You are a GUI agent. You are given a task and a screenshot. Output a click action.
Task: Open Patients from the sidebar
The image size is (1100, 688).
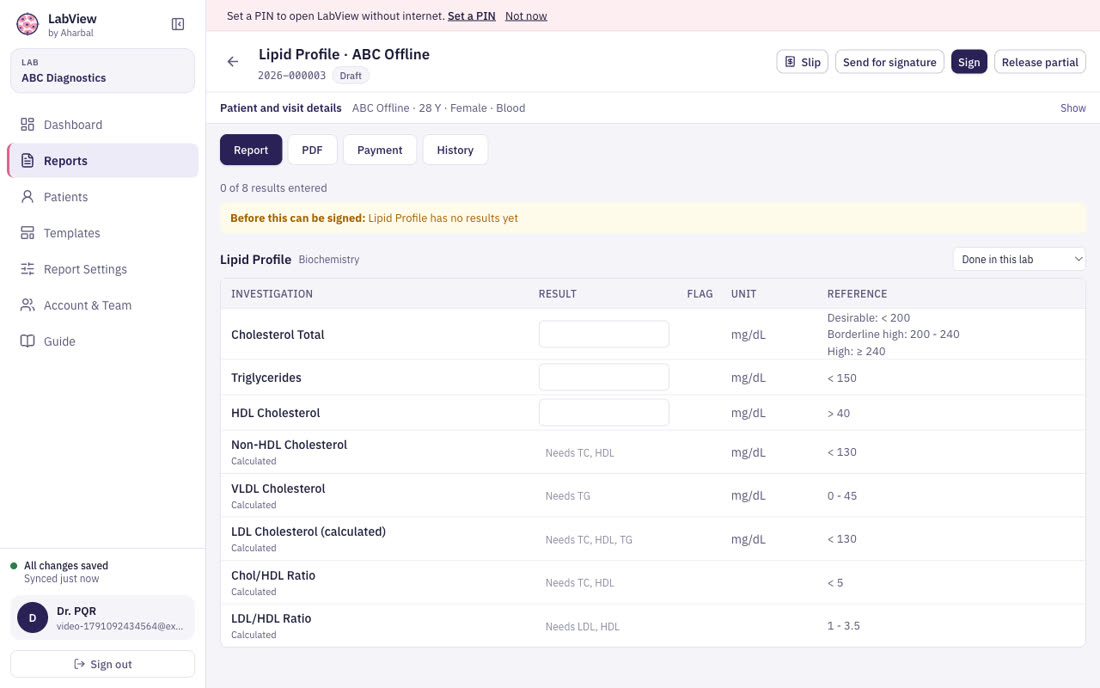(103, 197)
